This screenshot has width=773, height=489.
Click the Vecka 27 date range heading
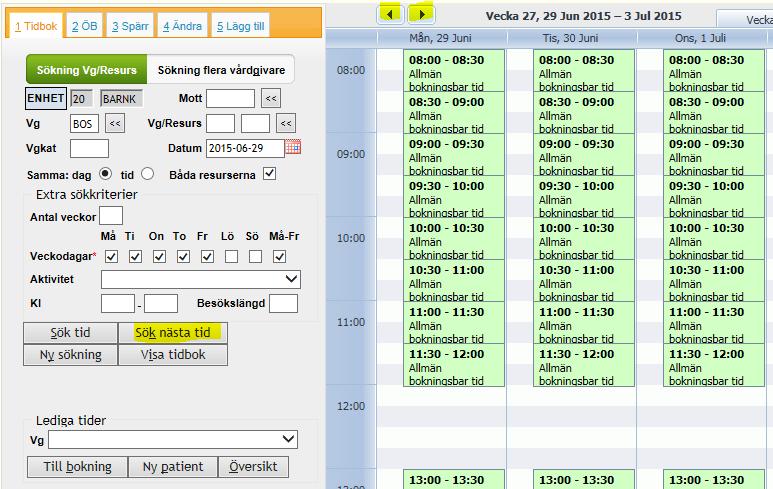[583, 16]
